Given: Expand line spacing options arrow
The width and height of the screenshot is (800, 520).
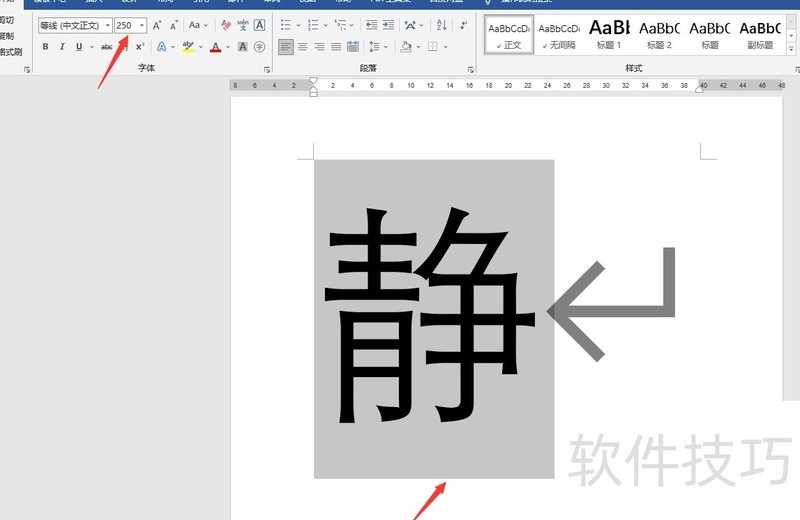Looking at the screenshot, I should click(x=386, y=47).
